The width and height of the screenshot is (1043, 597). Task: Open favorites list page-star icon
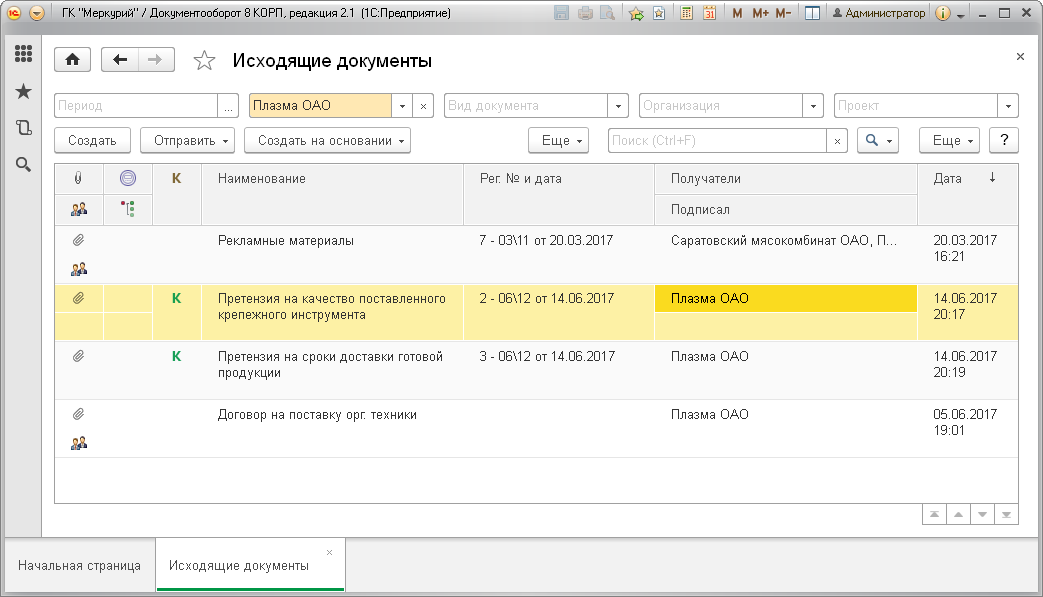pos(659,13)
